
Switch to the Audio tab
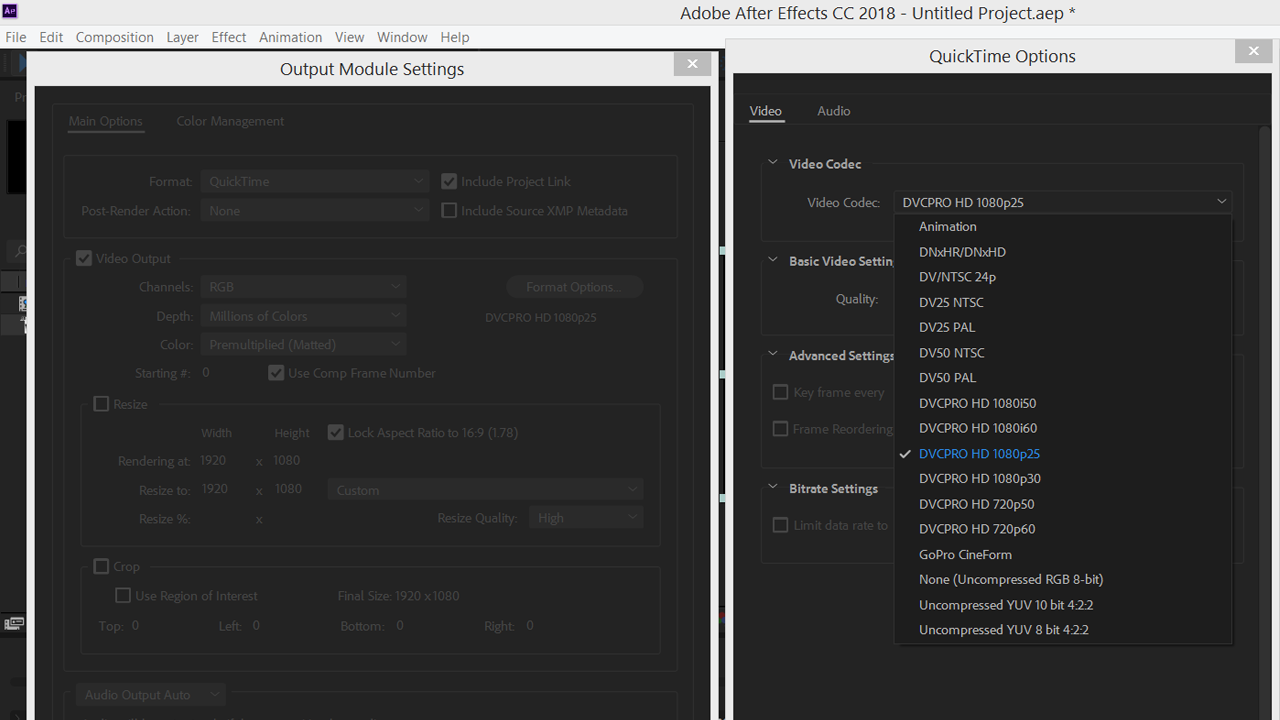tap(833, 111)
